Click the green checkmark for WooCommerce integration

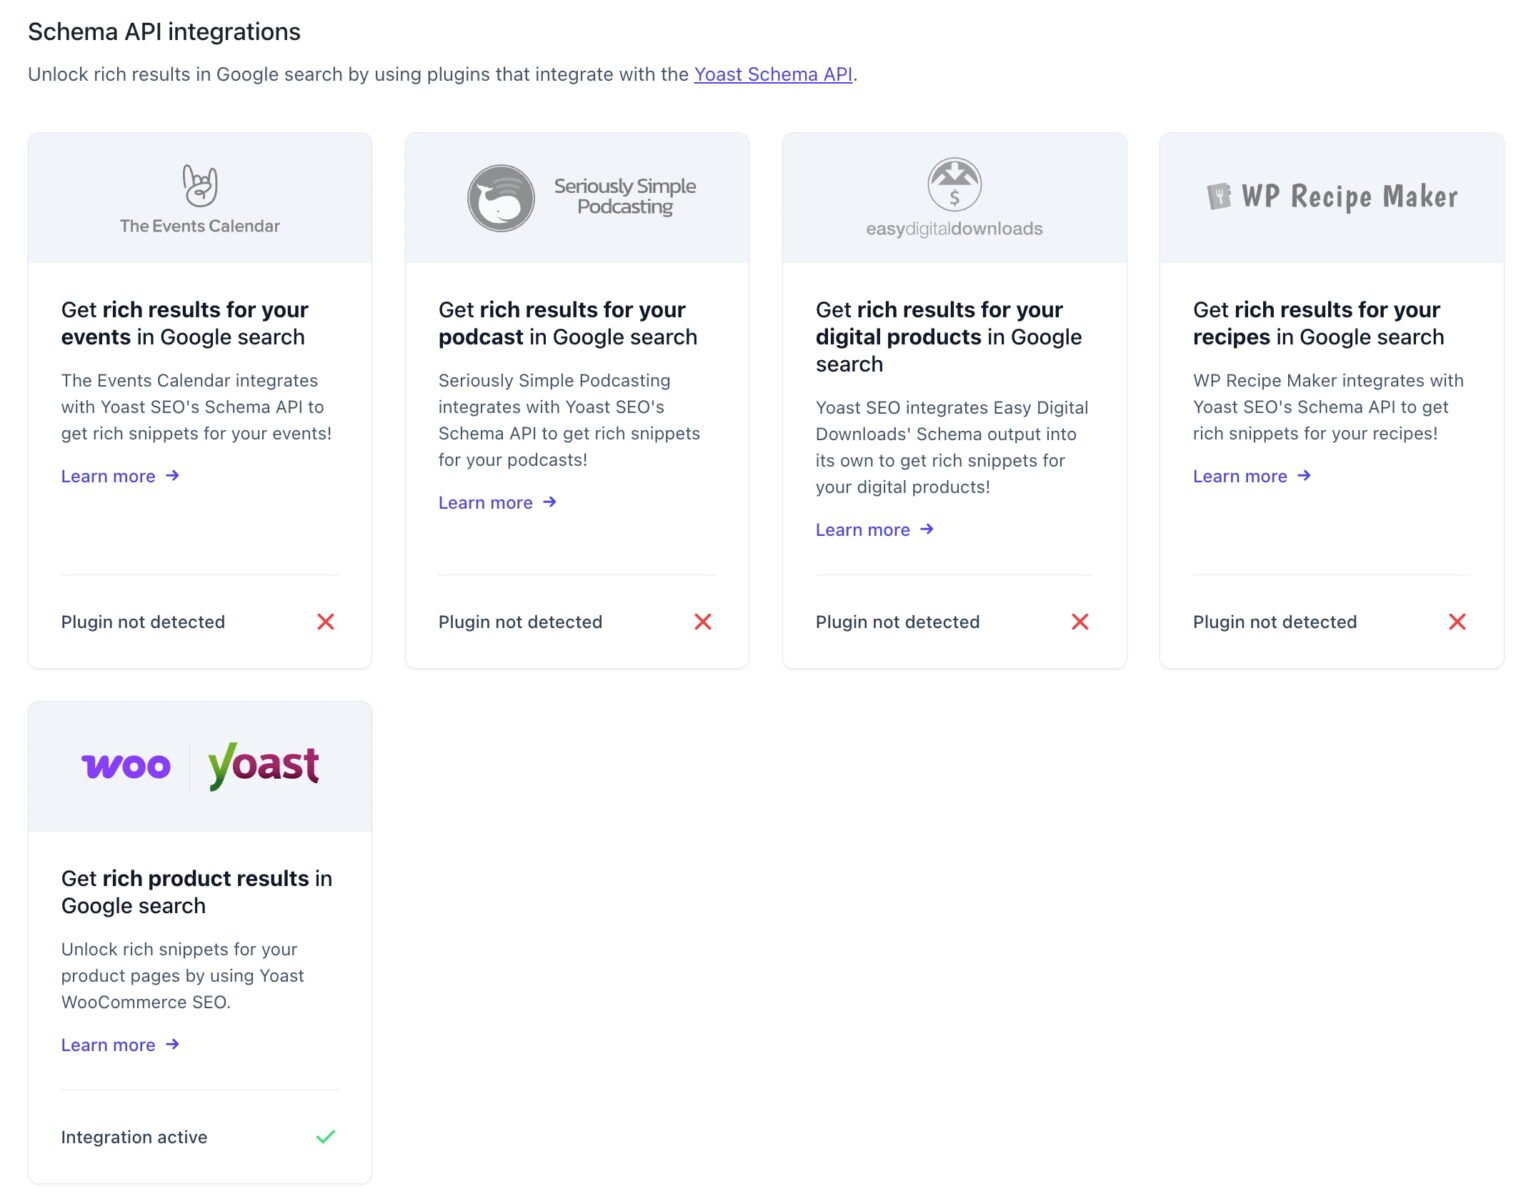click(x=325, y=1137)
